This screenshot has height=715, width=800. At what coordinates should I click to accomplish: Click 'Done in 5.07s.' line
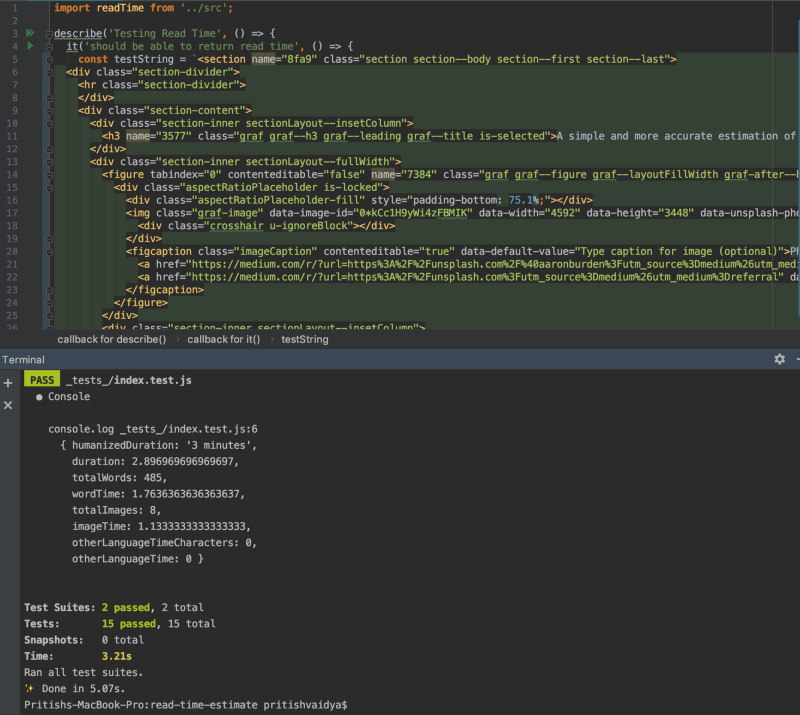pos(83,688)
